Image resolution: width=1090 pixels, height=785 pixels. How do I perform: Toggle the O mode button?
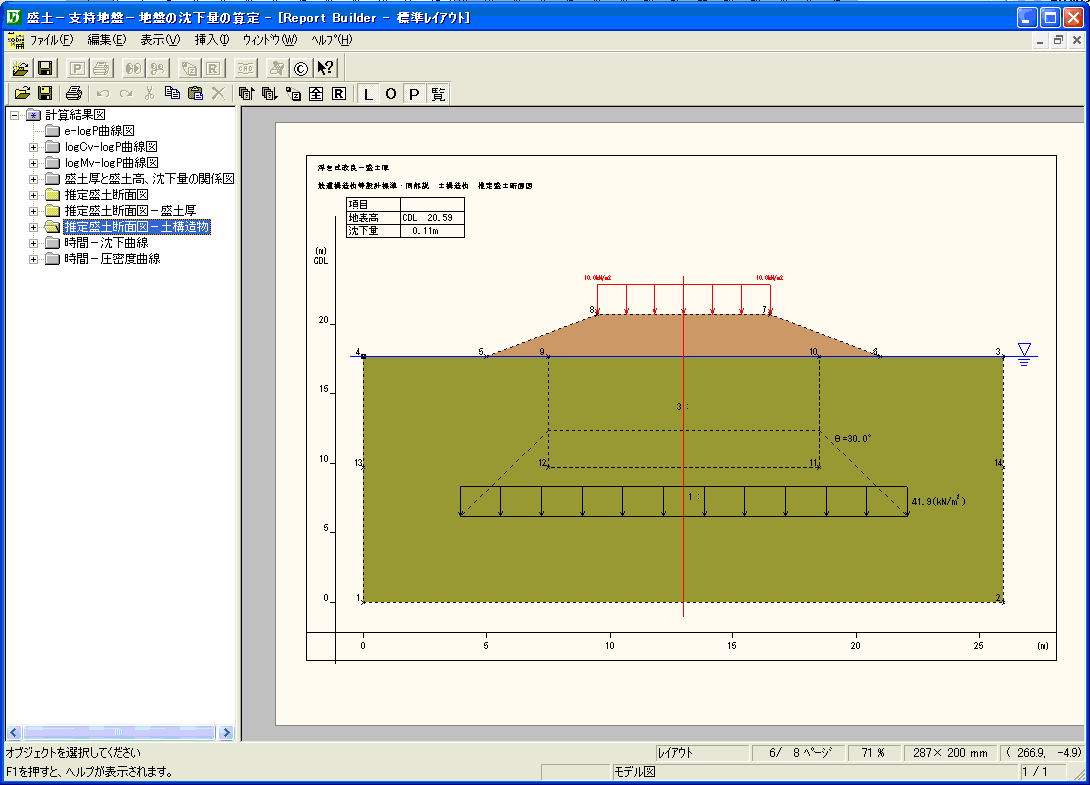pos(391,94)
